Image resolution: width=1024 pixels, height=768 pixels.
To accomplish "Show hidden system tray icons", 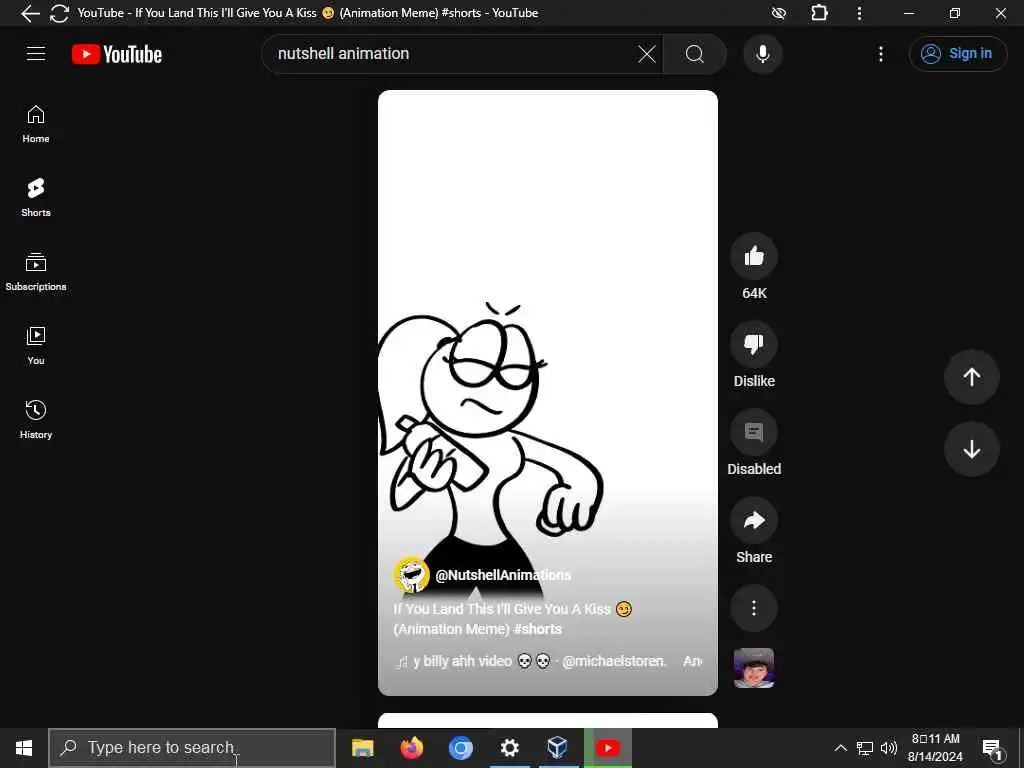I will 840,748.
